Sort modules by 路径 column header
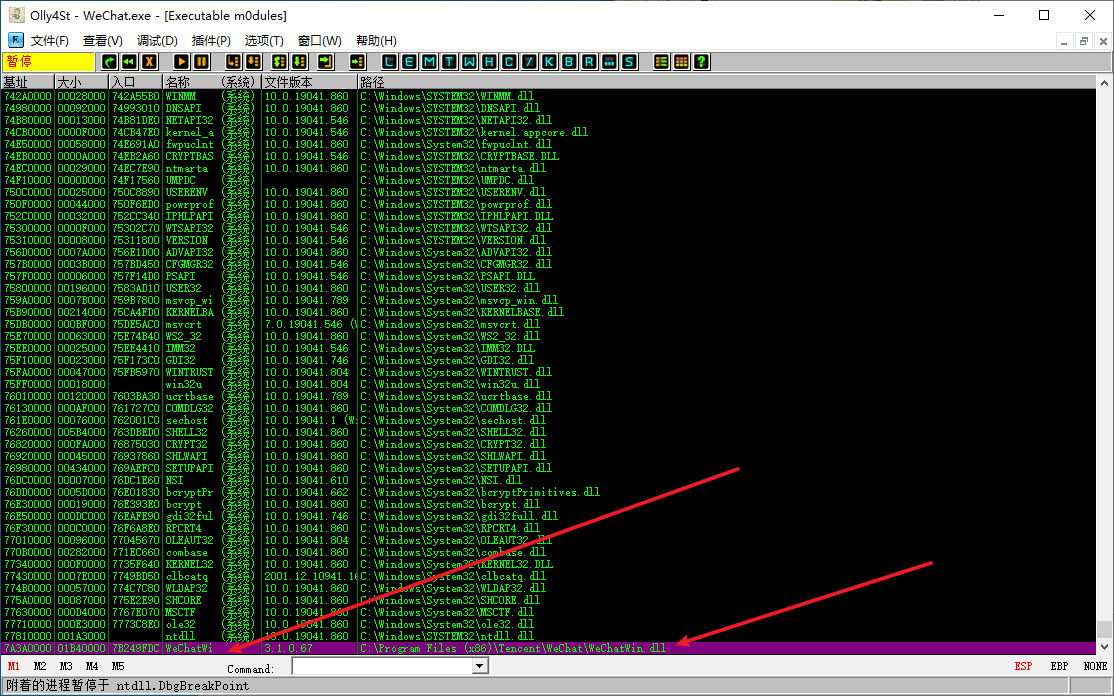Image resolution: width=1114 pixels, height=696 pixels. 727,82
